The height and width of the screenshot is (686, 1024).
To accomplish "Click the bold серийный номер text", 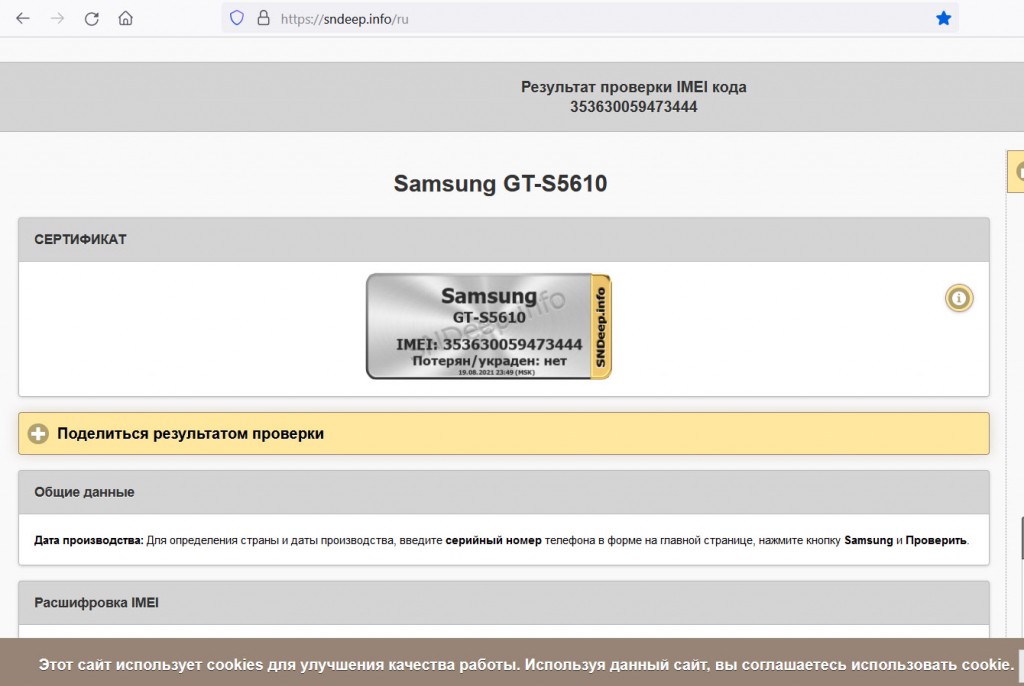I will [x=493, y=540].
